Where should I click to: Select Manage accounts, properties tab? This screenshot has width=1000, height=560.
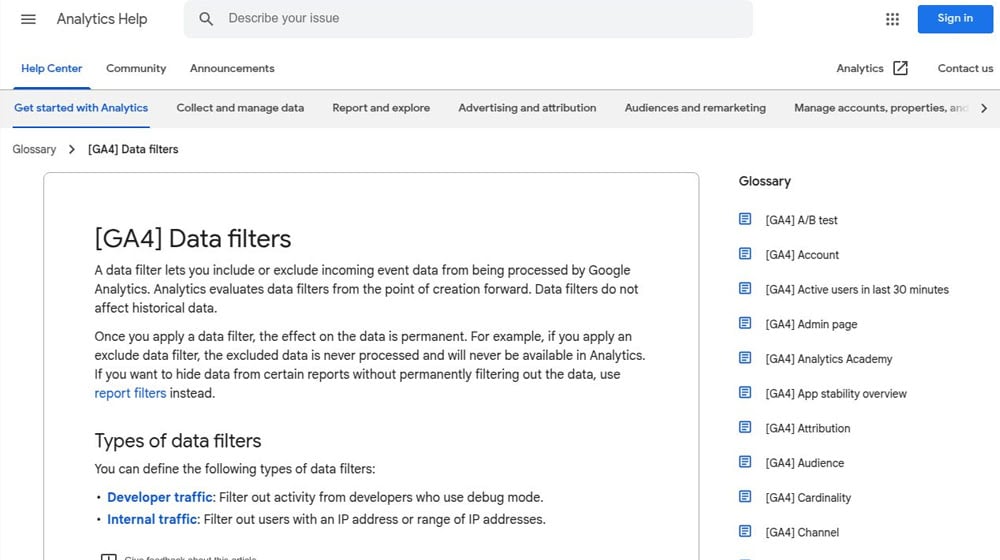tap(881, 108)
